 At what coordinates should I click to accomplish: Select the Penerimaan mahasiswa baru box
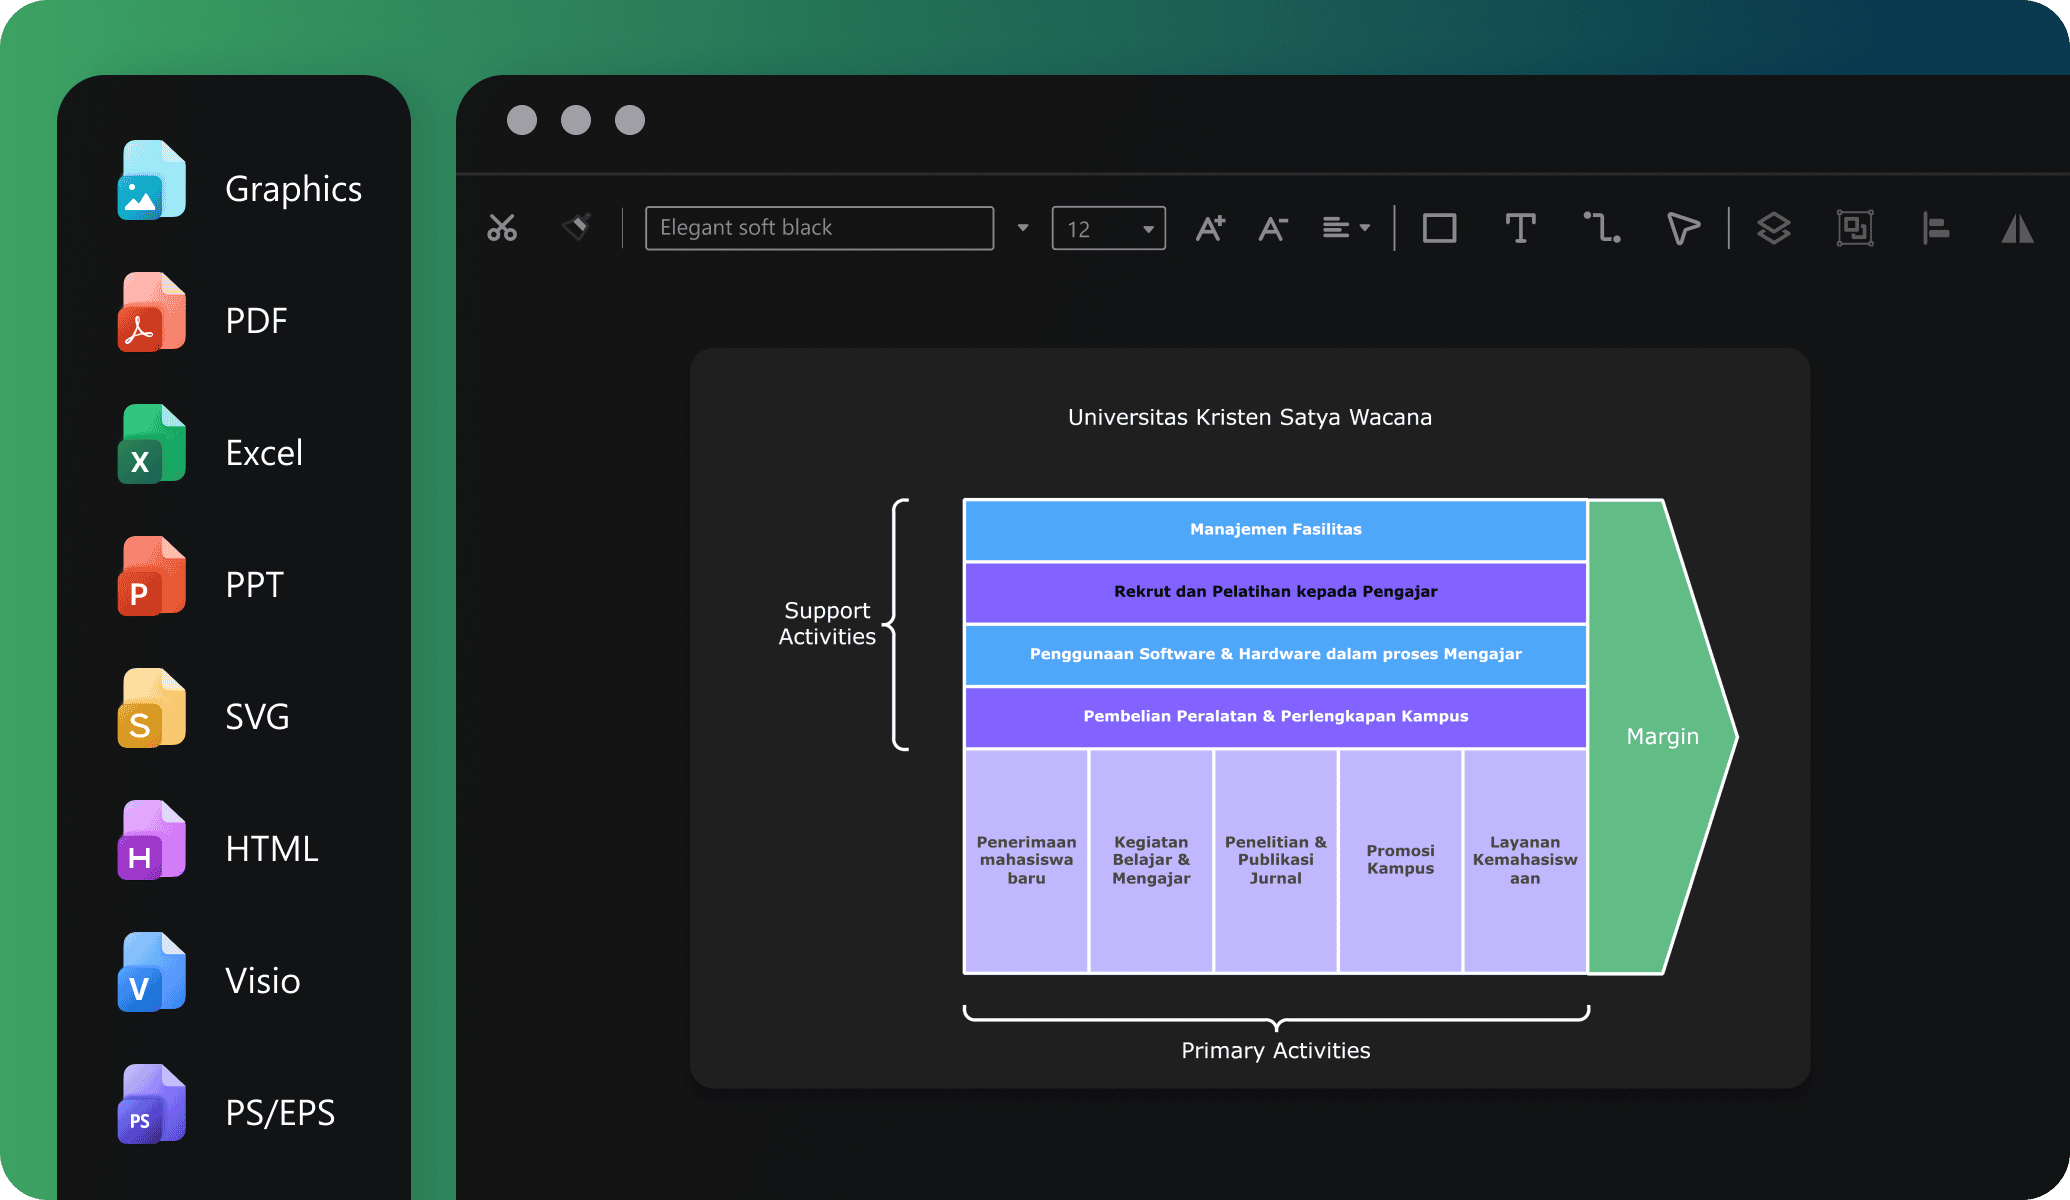pos(1026,860)
